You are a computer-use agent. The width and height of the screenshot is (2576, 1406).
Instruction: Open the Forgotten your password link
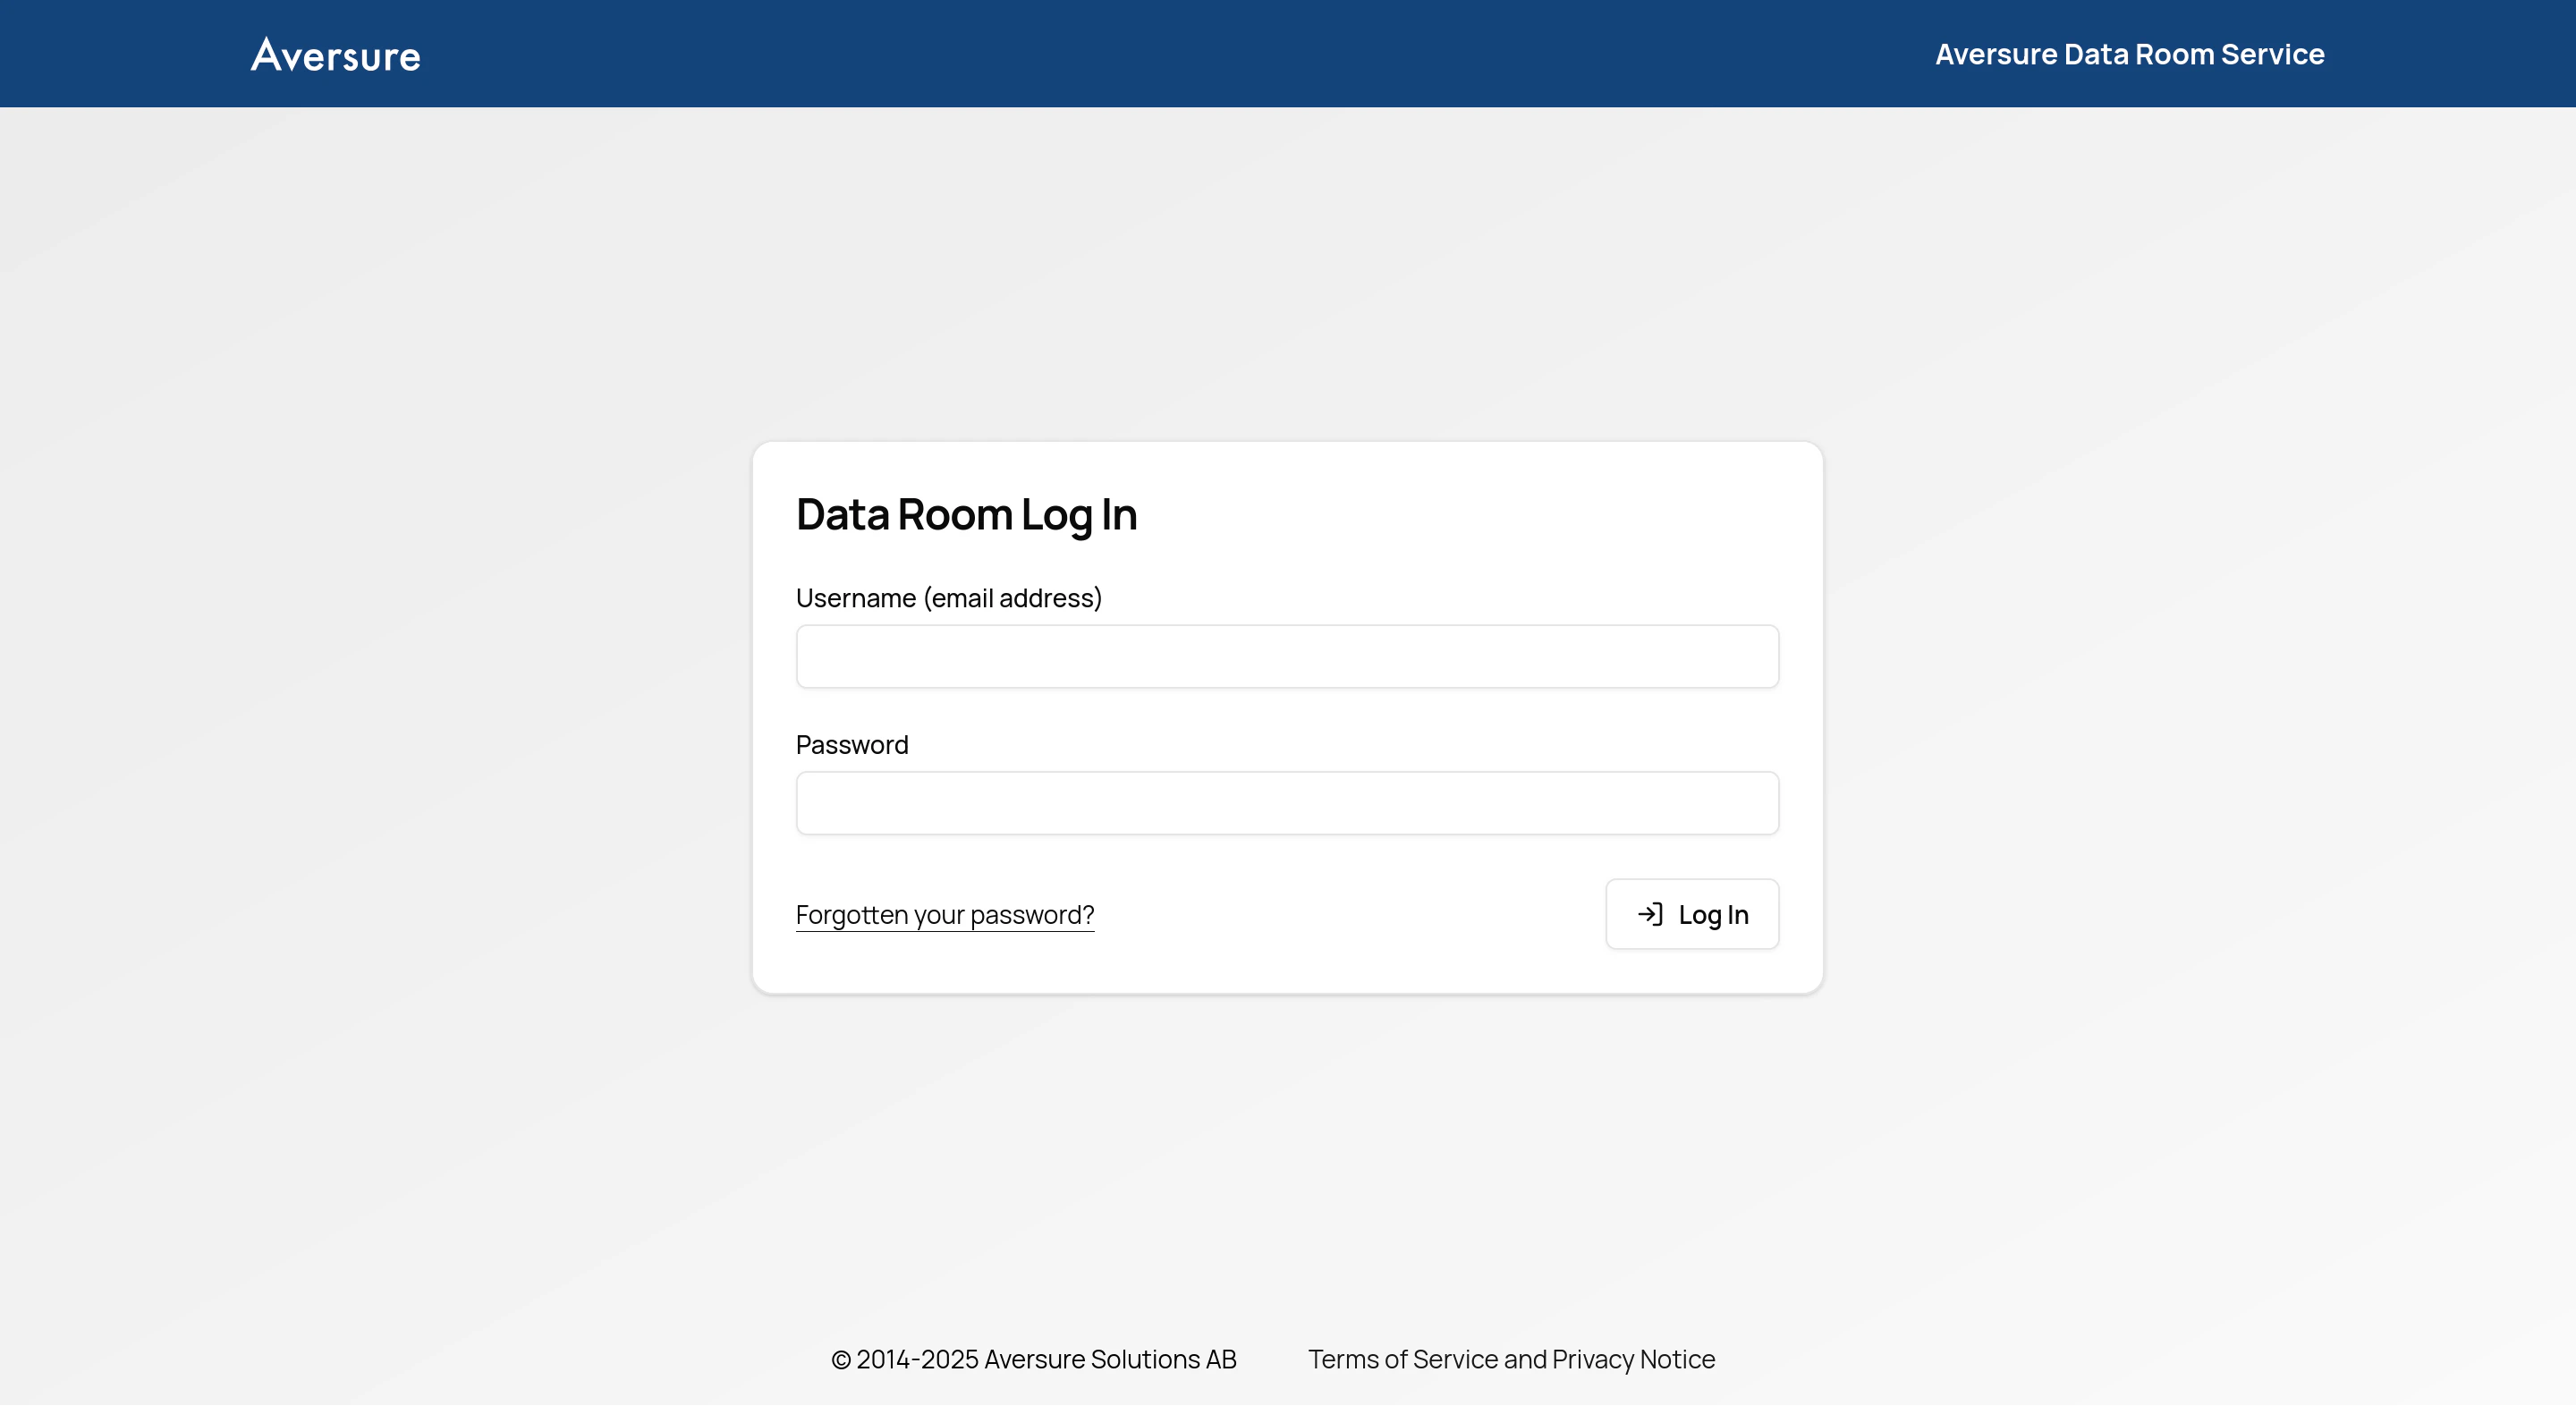pyautogui.click(x=944, y=913)
